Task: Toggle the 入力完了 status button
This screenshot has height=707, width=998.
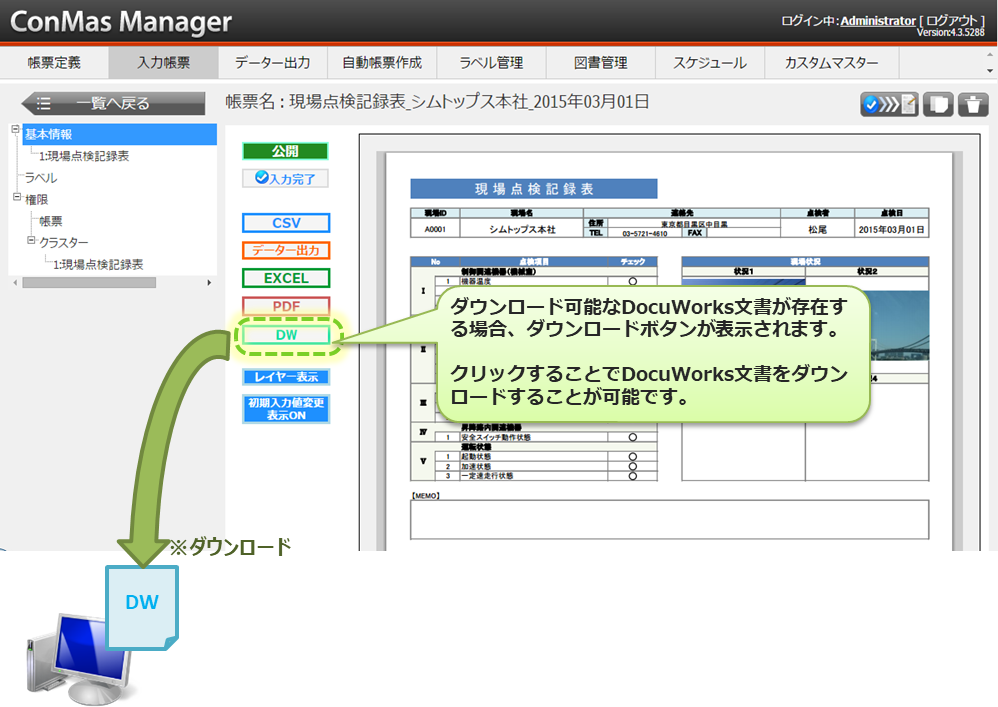Action: (286, 178)
